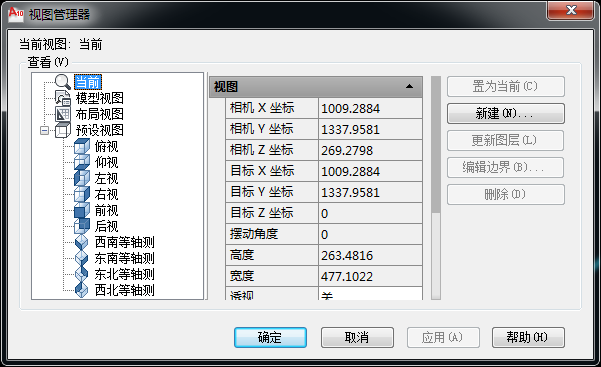601x367 pixels.
Task: Select 预设视图 label in the tree
Action: (x=100, y=130)
